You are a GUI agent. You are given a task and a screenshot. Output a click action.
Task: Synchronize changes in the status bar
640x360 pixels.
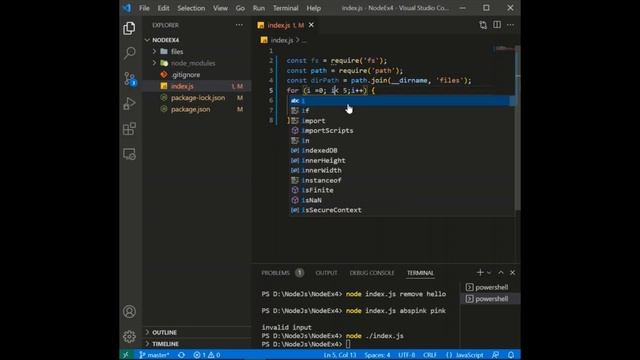point(181,355)
